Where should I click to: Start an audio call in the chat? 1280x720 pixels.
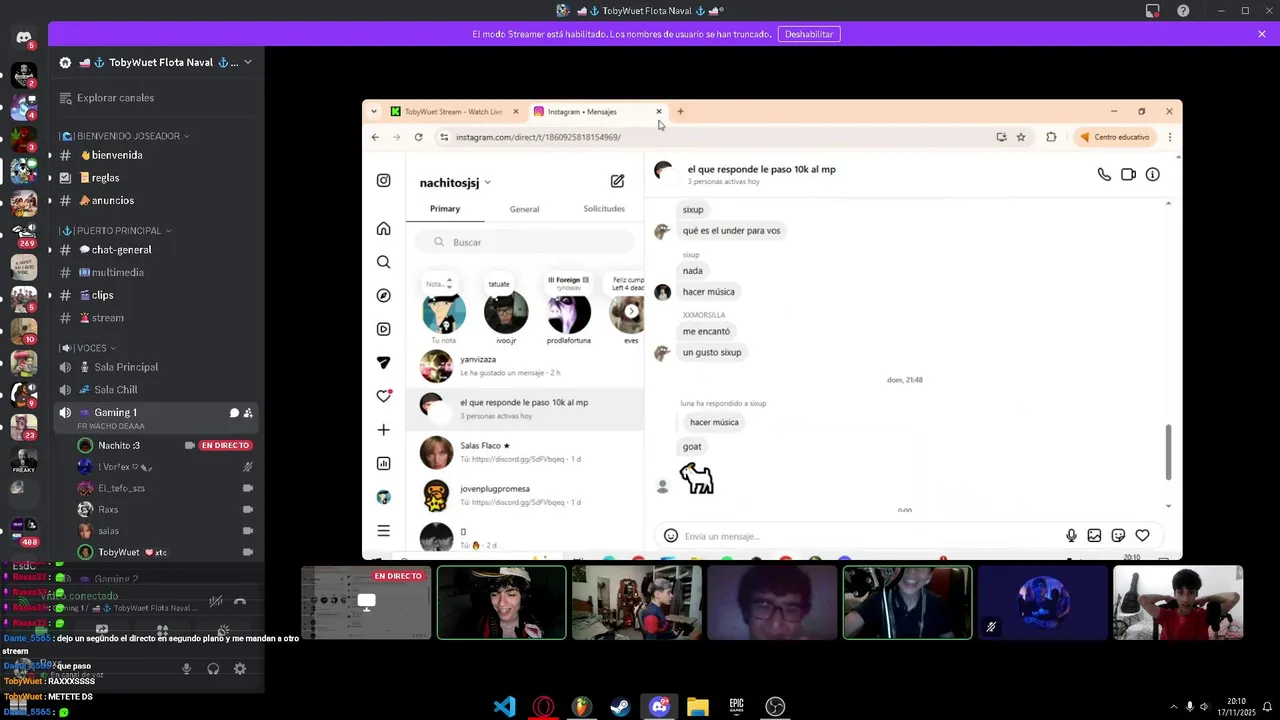coord(1104,174)
